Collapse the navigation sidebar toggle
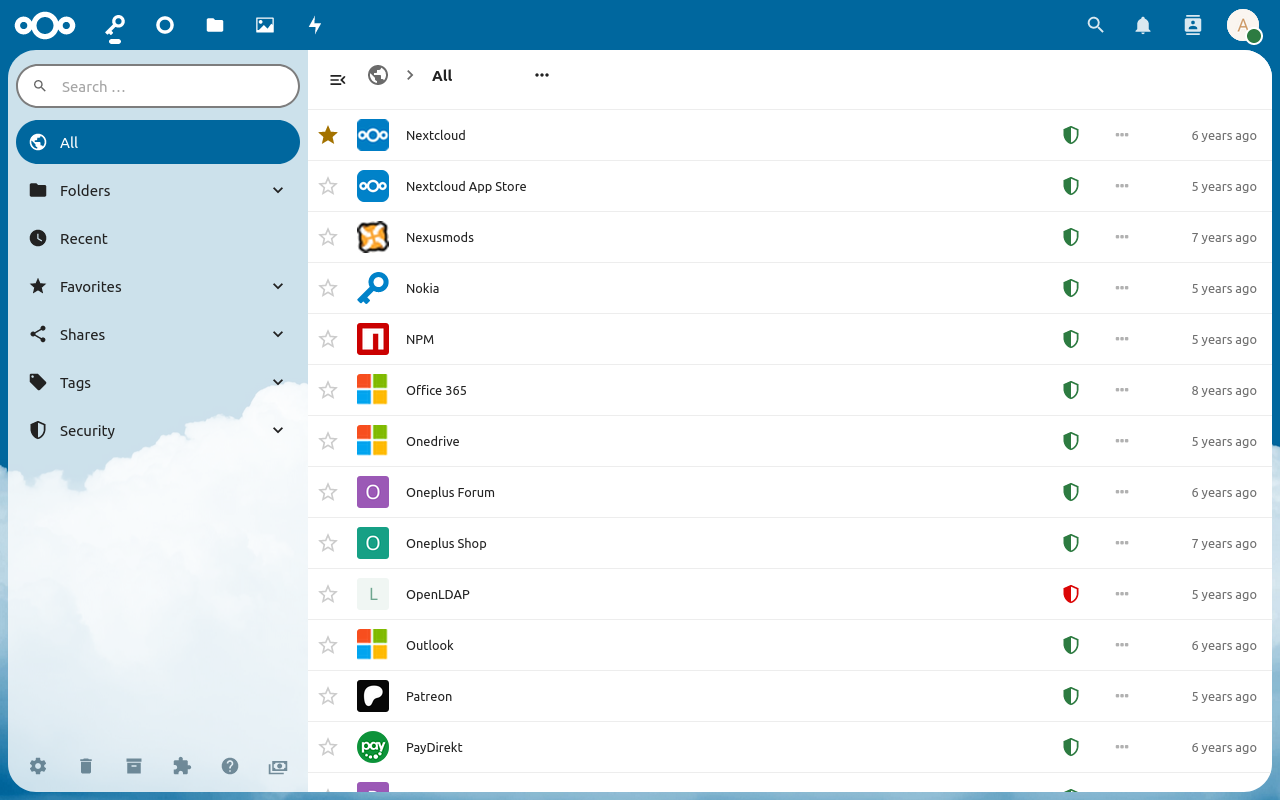Viewport: 1280px width, 800px height. click(338, 79)
